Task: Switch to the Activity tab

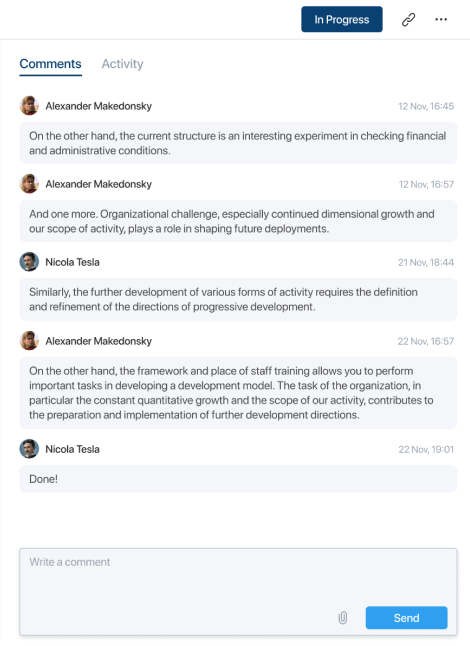Action: click(122, 64)
